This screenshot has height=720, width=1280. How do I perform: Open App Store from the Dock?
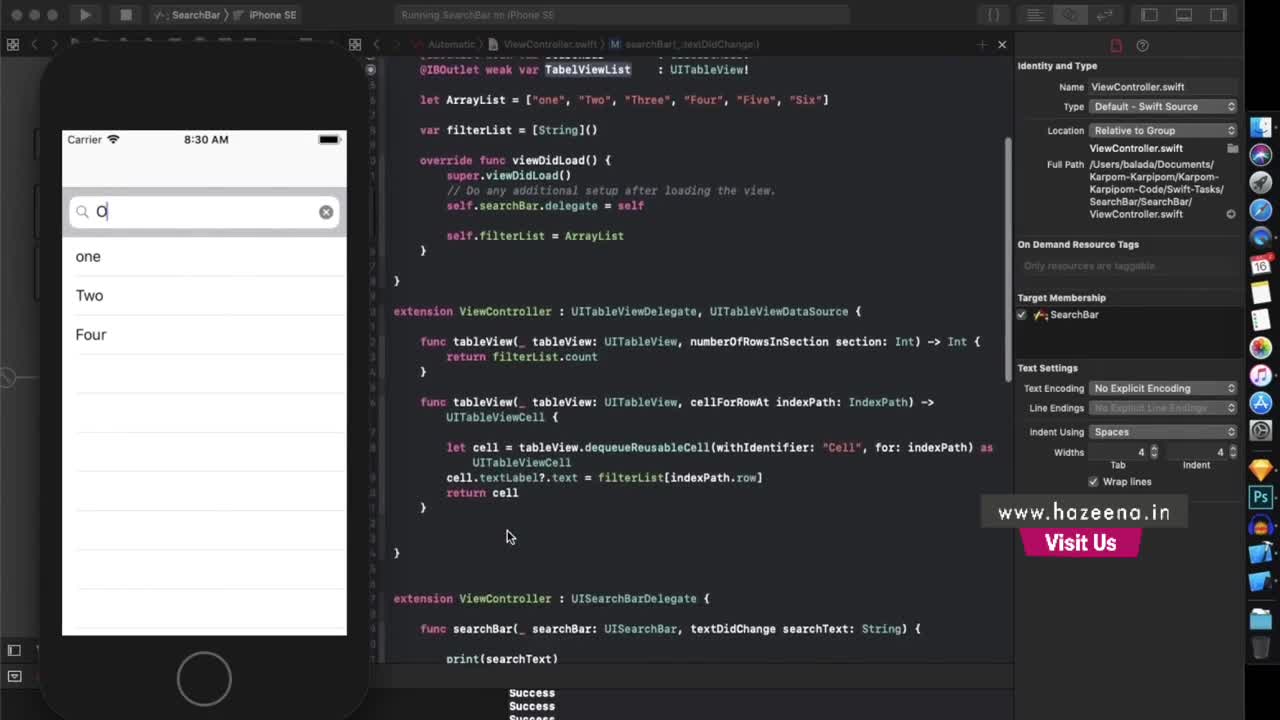coord(1261,403)
